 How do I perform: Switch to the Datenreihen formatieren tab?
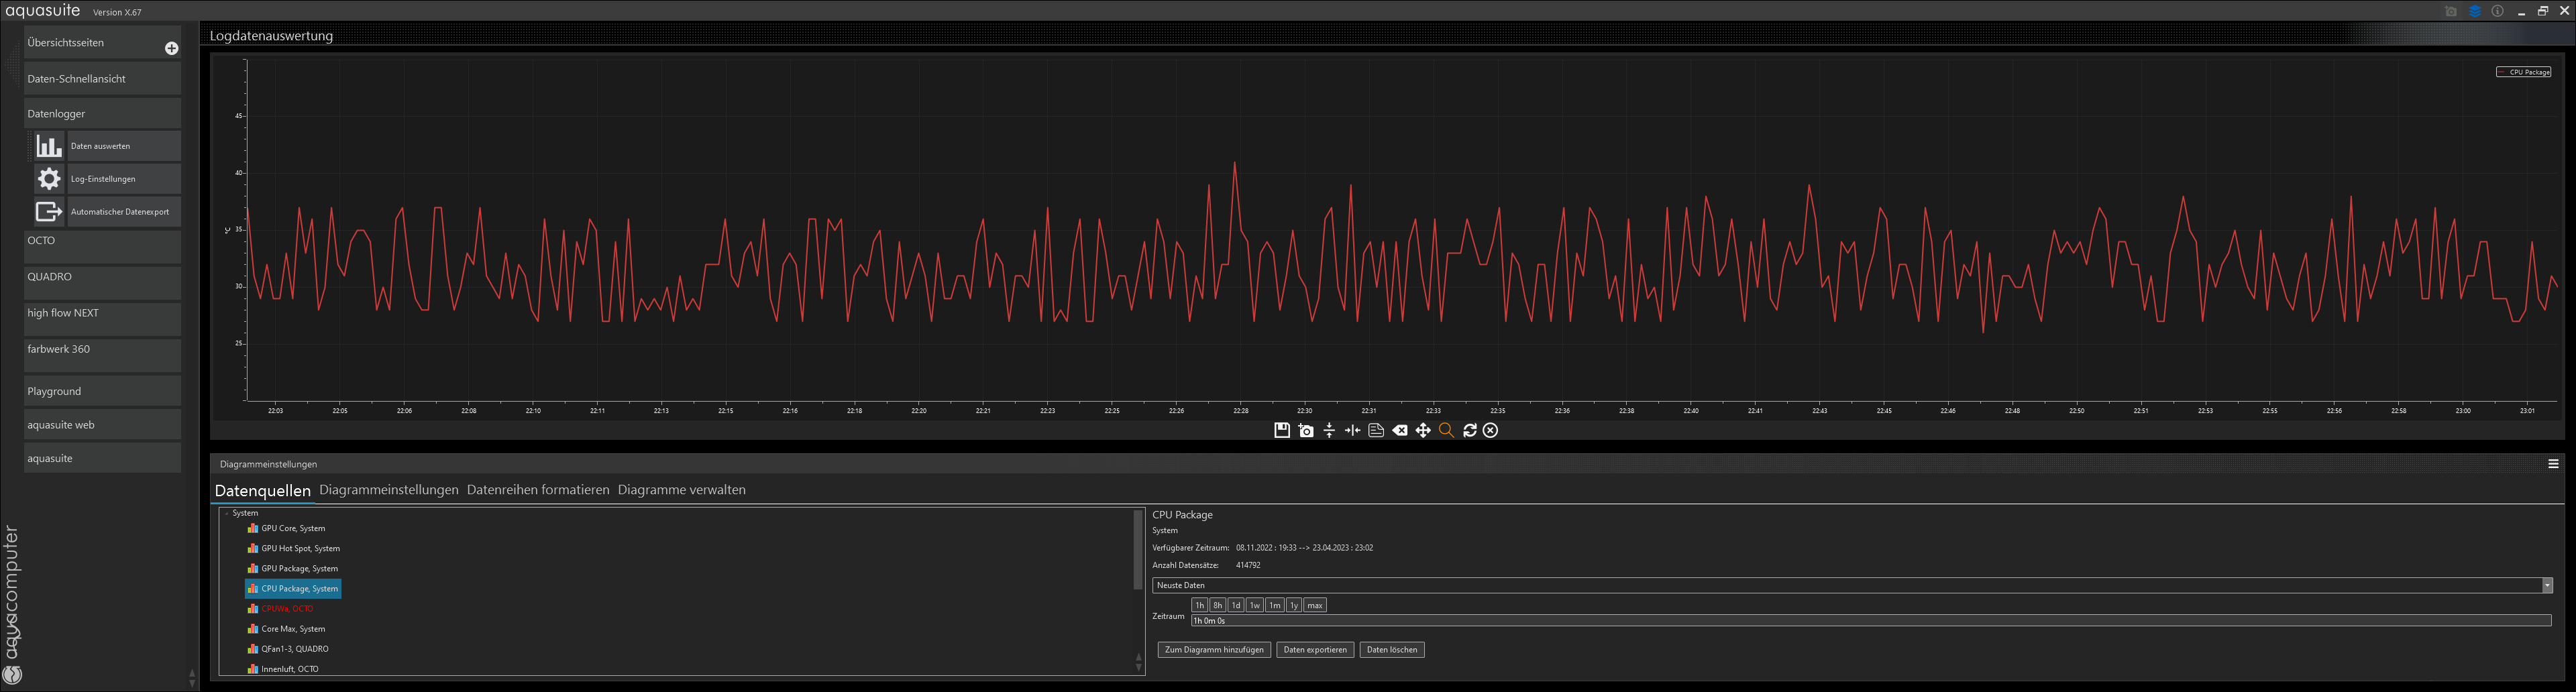537,490
